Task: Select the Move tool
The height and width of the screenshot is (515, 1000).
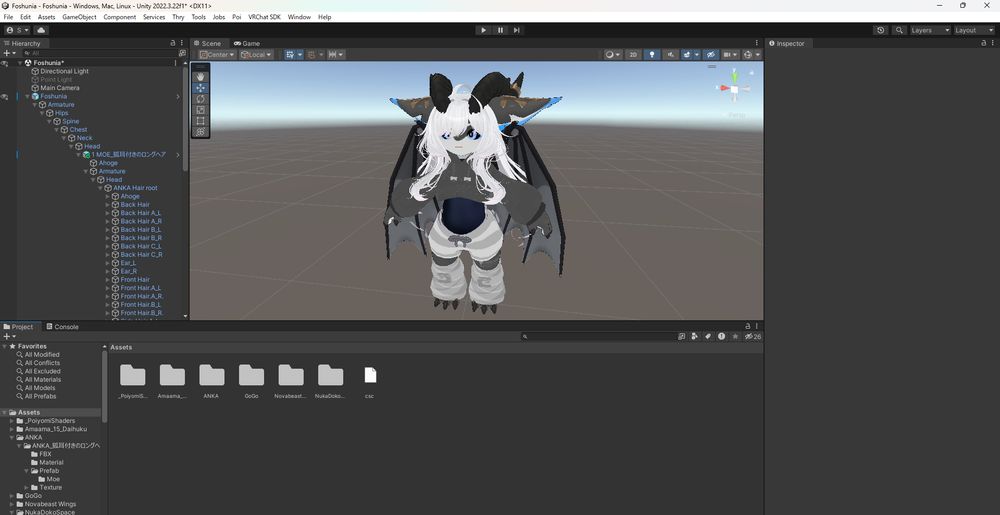Action: [x=200, y=88]
